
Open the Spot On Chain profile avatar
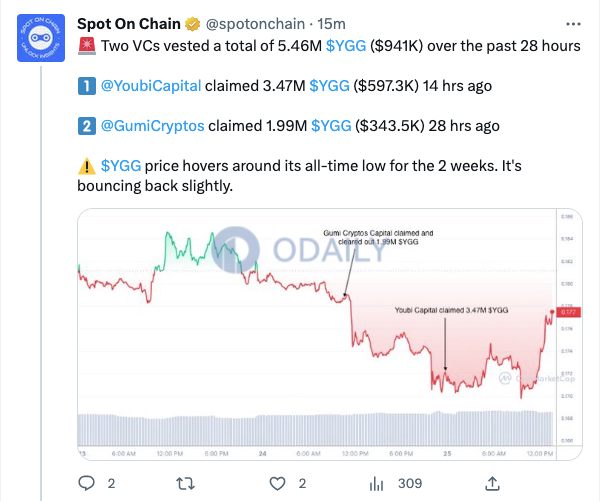pyautogui.click(x=41, y=38)
